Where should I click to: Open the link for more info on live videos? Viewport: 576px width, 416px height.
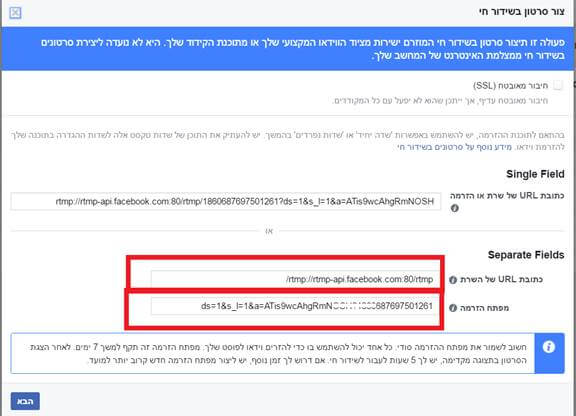454,147
